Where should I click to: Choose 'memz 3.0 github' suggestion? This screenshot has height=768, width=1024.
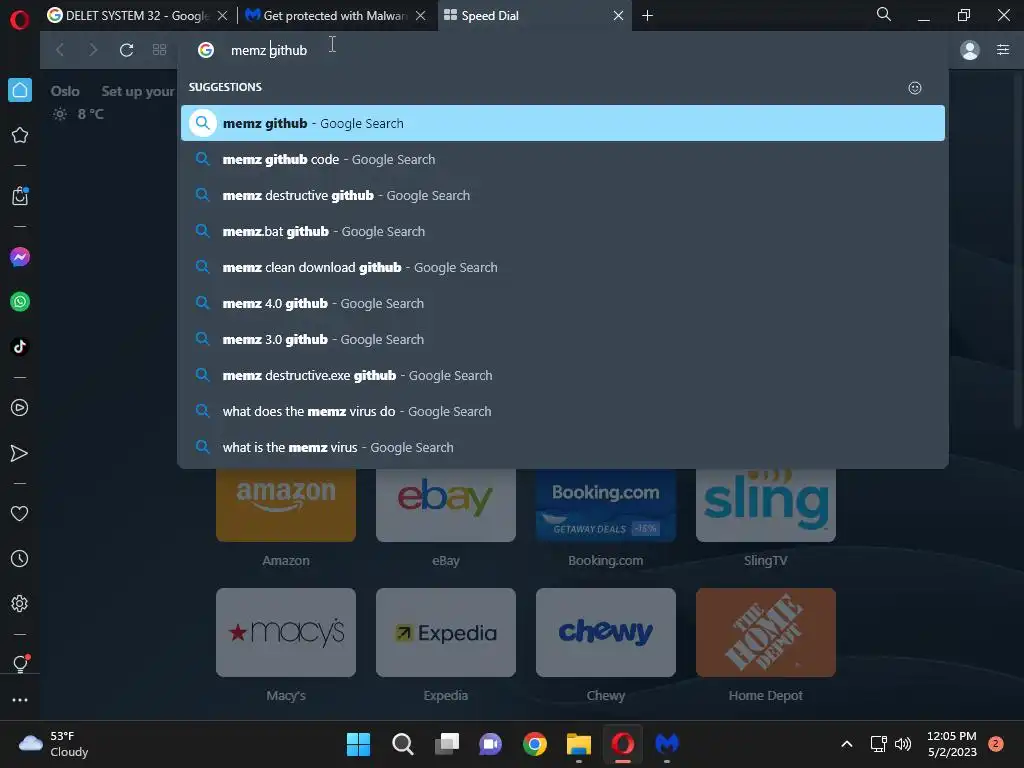point(563,339)
